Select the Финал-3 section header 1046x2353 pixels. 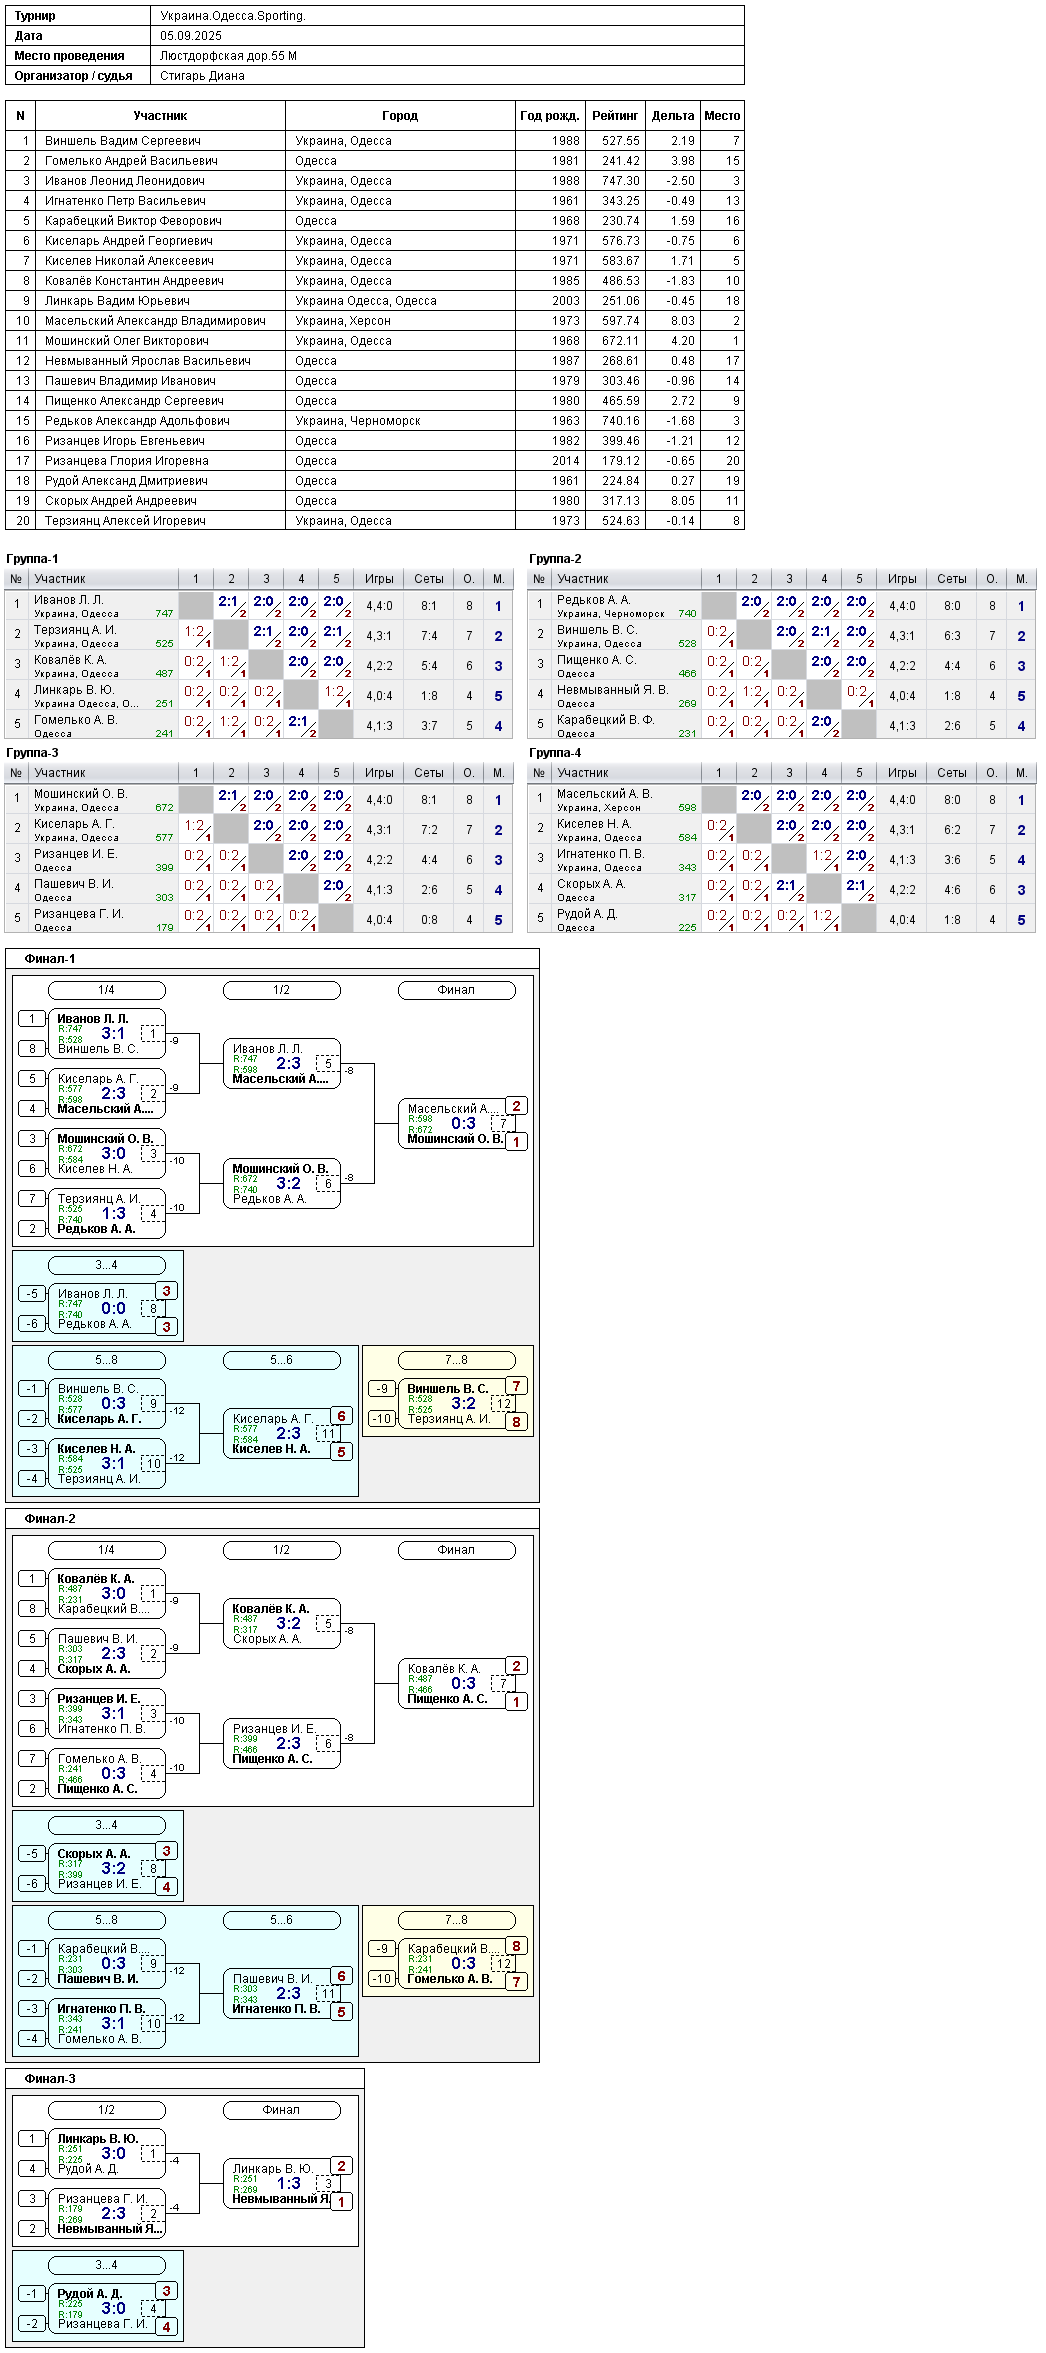50,2078
